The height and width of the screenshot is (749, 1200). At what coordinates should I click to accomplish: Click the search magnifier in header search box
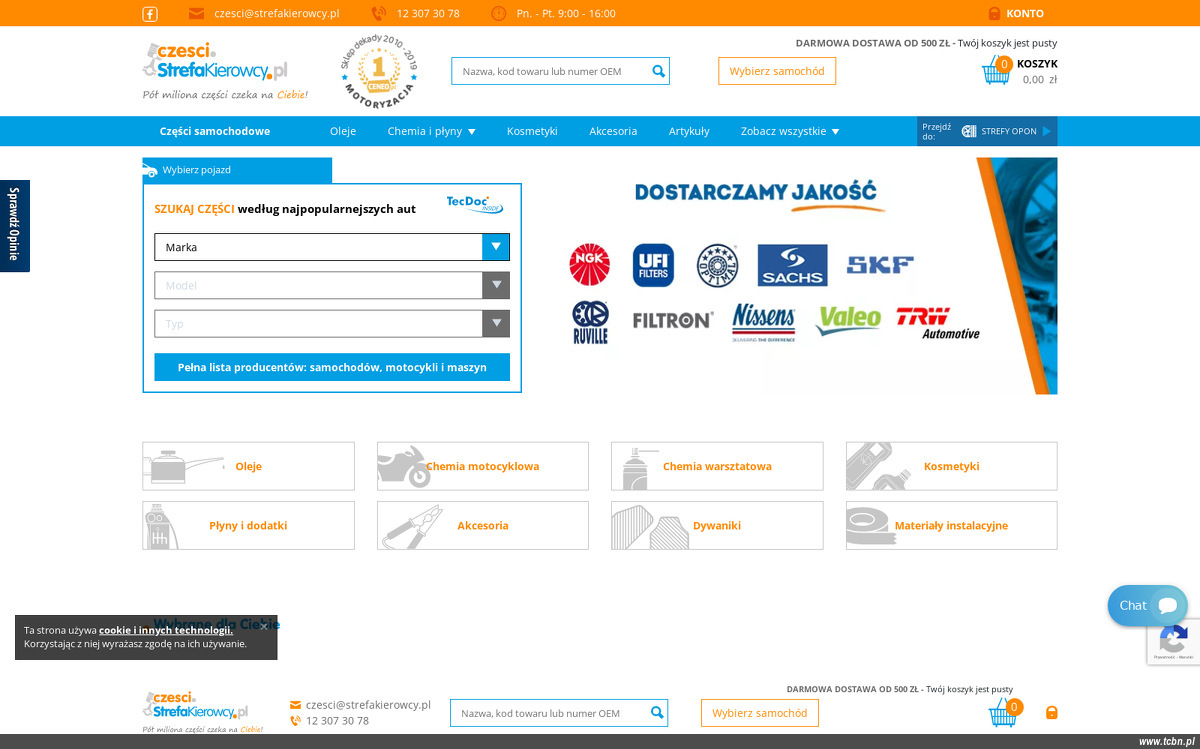point(658,71)
